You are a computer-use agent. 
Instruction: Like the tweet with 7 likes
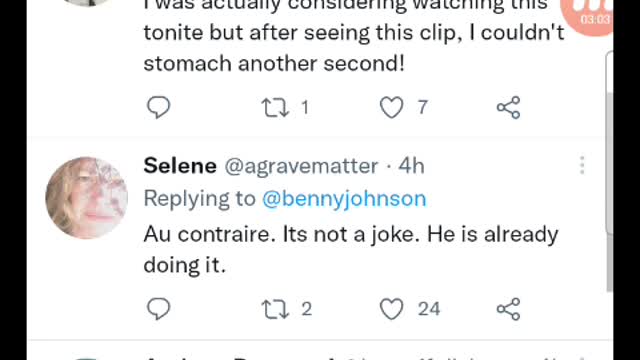(x=391, y=108)
